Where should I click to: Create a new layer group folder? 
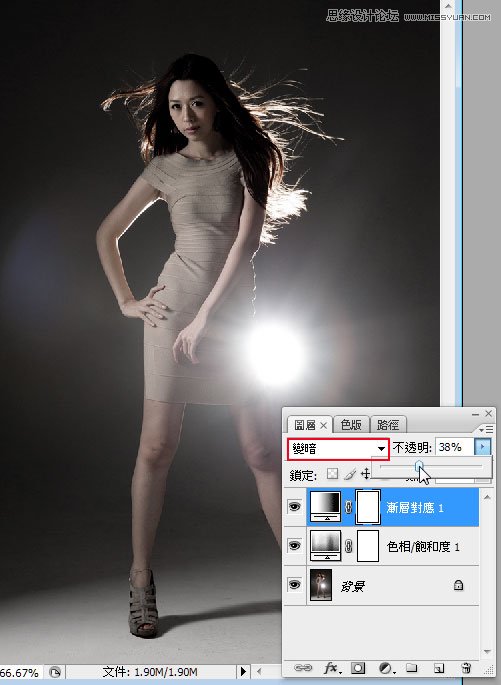point(411,668)
